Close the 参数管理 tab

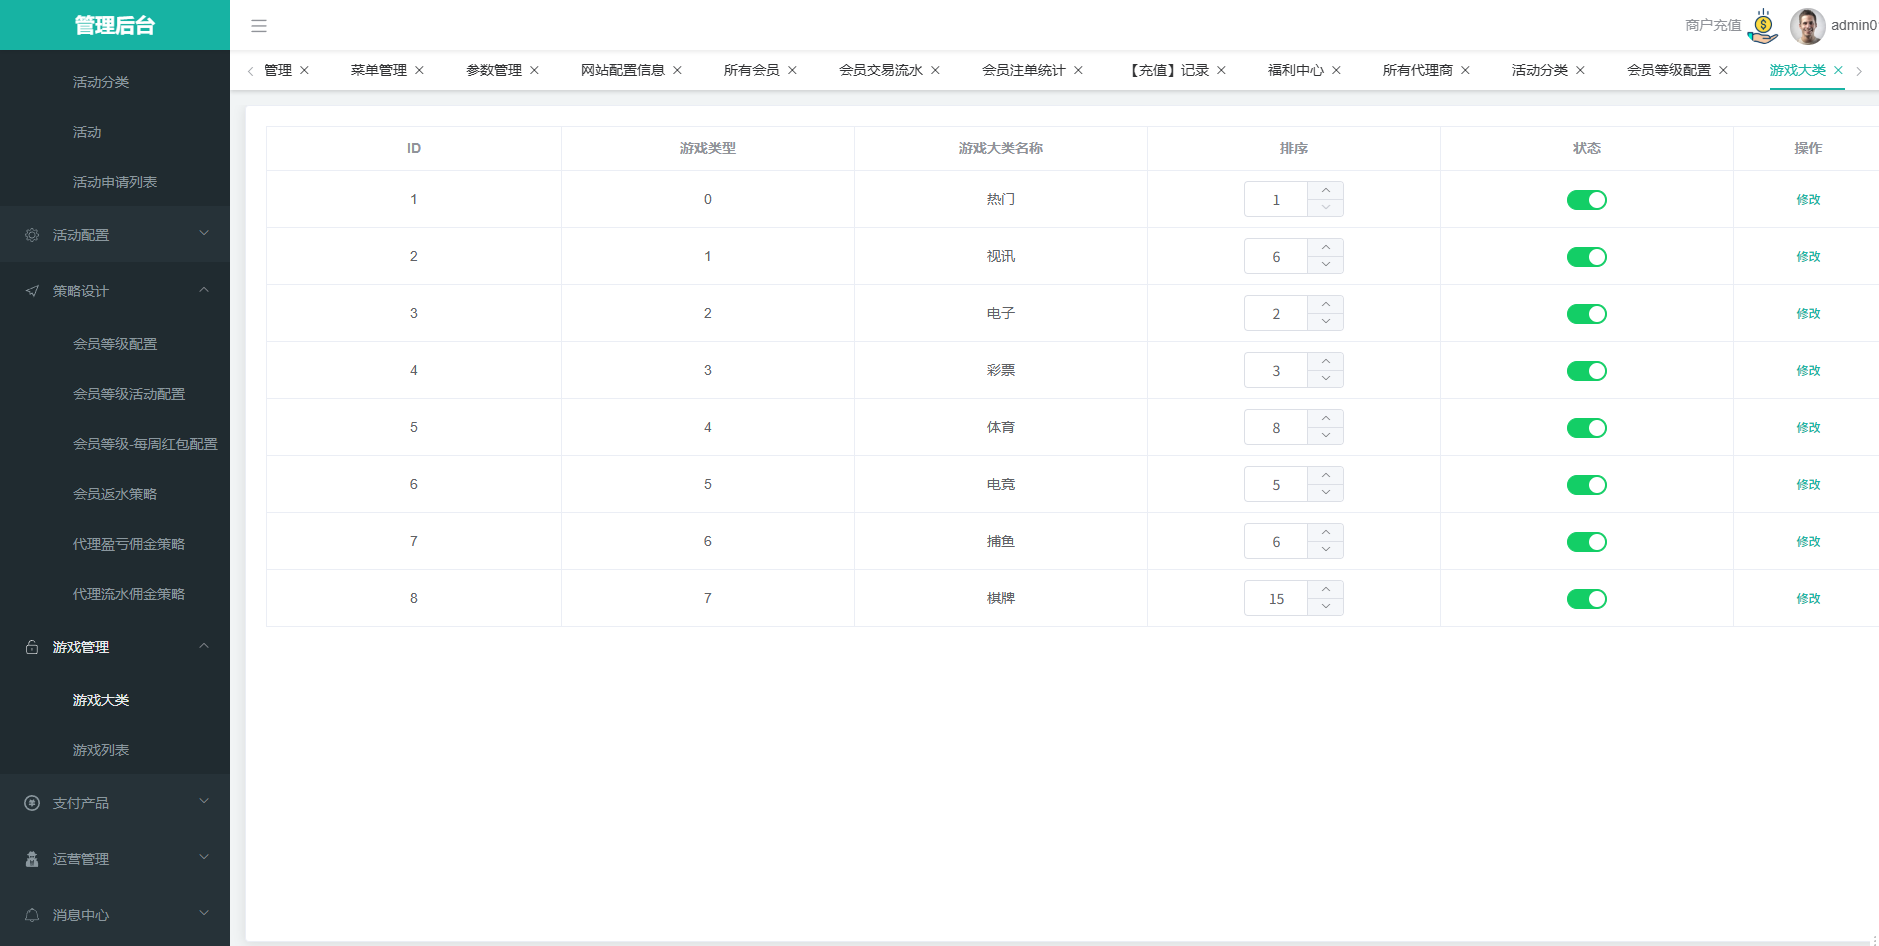(x=534, y=70)
